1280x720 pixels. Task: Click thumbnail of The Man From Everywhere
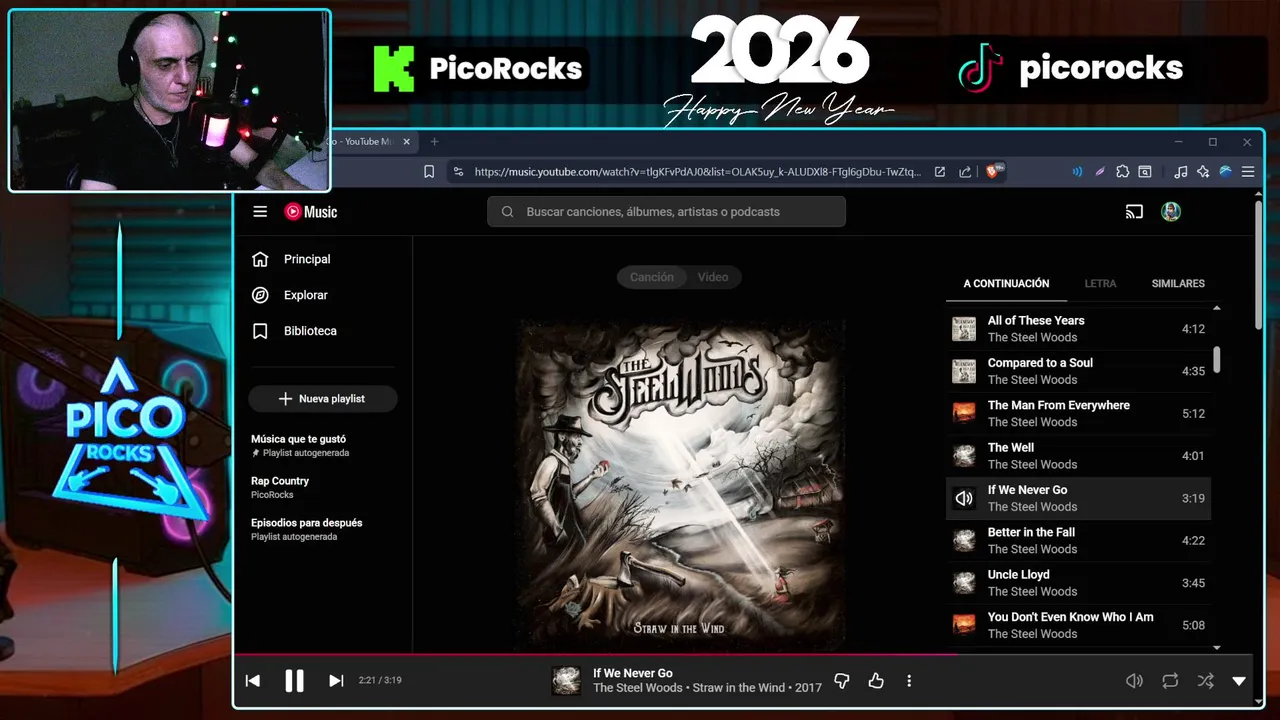coord(964,413)
